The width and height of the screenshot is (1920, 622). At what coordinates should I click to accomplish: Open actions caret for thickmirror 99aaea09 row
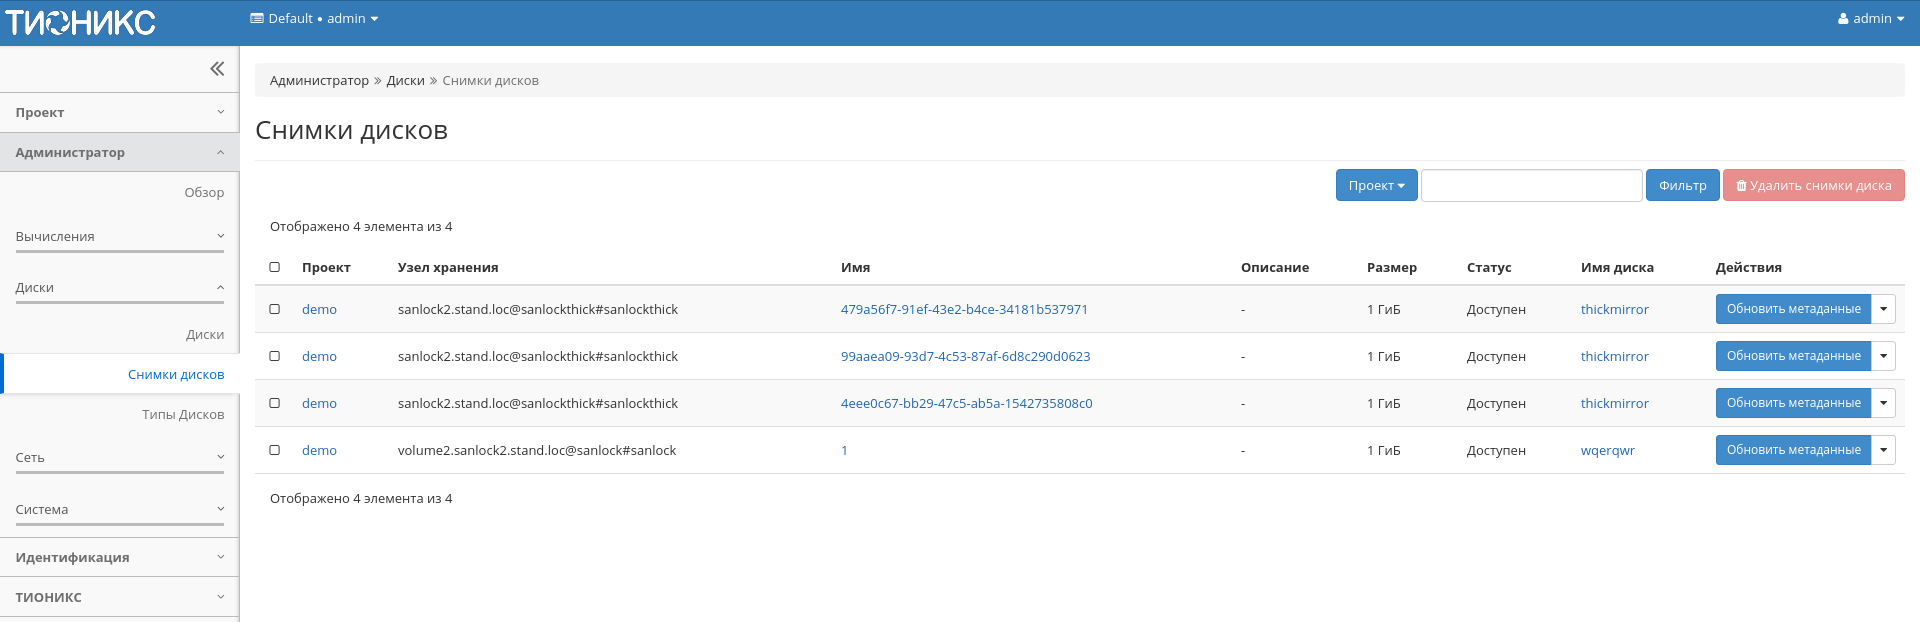[x=1883, y=356]
